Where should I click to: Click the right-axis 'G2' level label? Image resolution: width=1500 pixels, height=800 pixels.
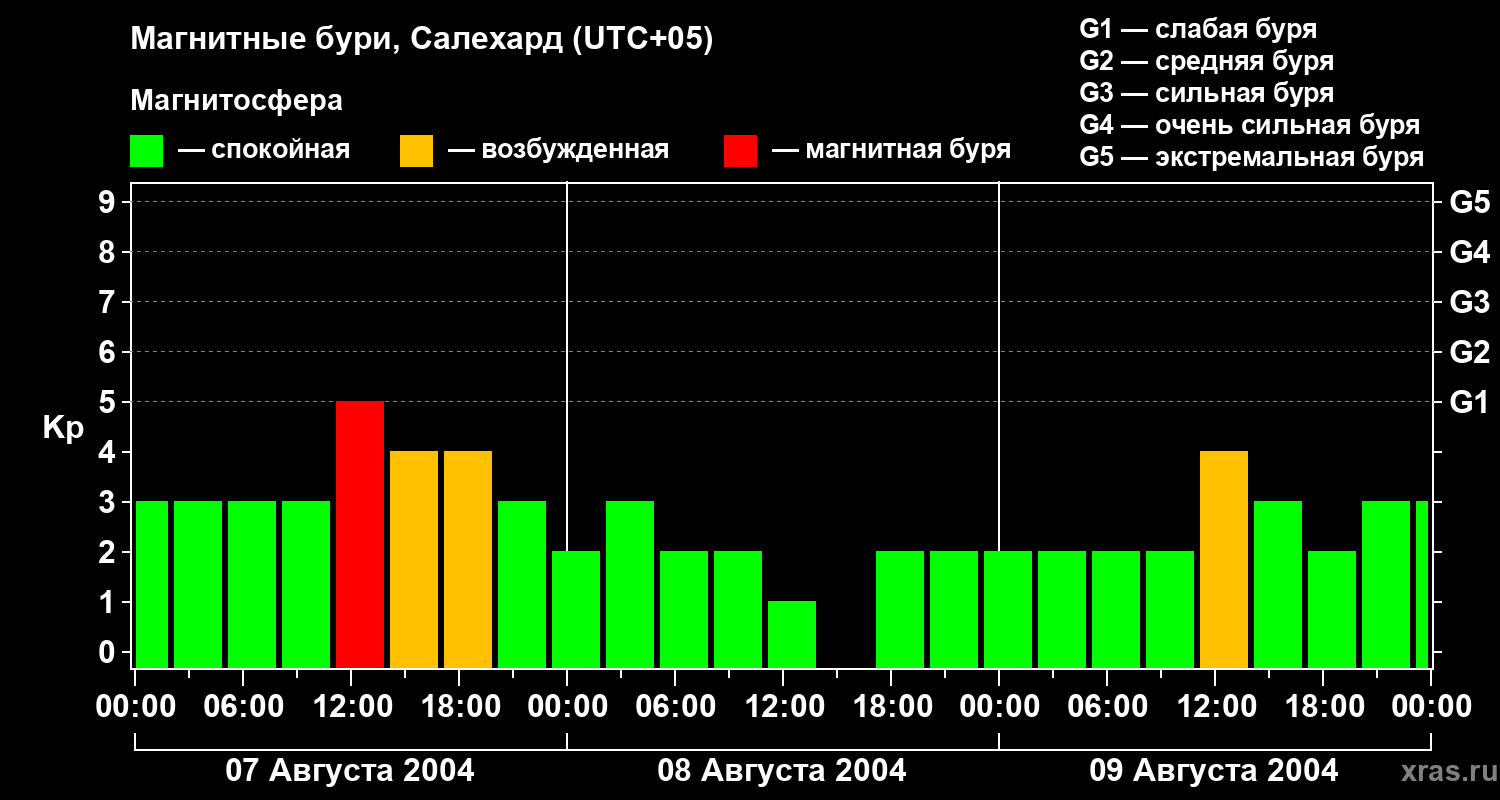[x=1469, y=352]
